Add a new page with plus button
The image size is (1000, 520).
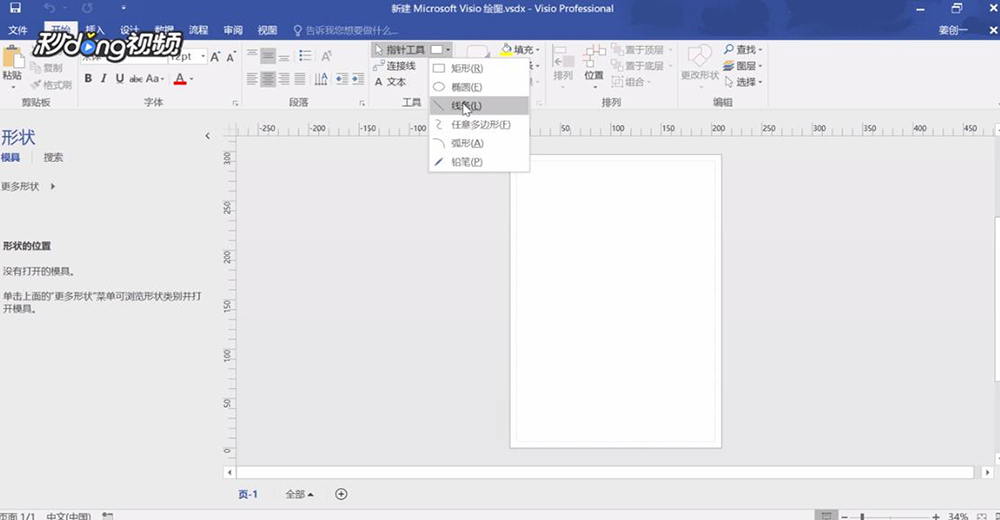[x=341, y=494]
